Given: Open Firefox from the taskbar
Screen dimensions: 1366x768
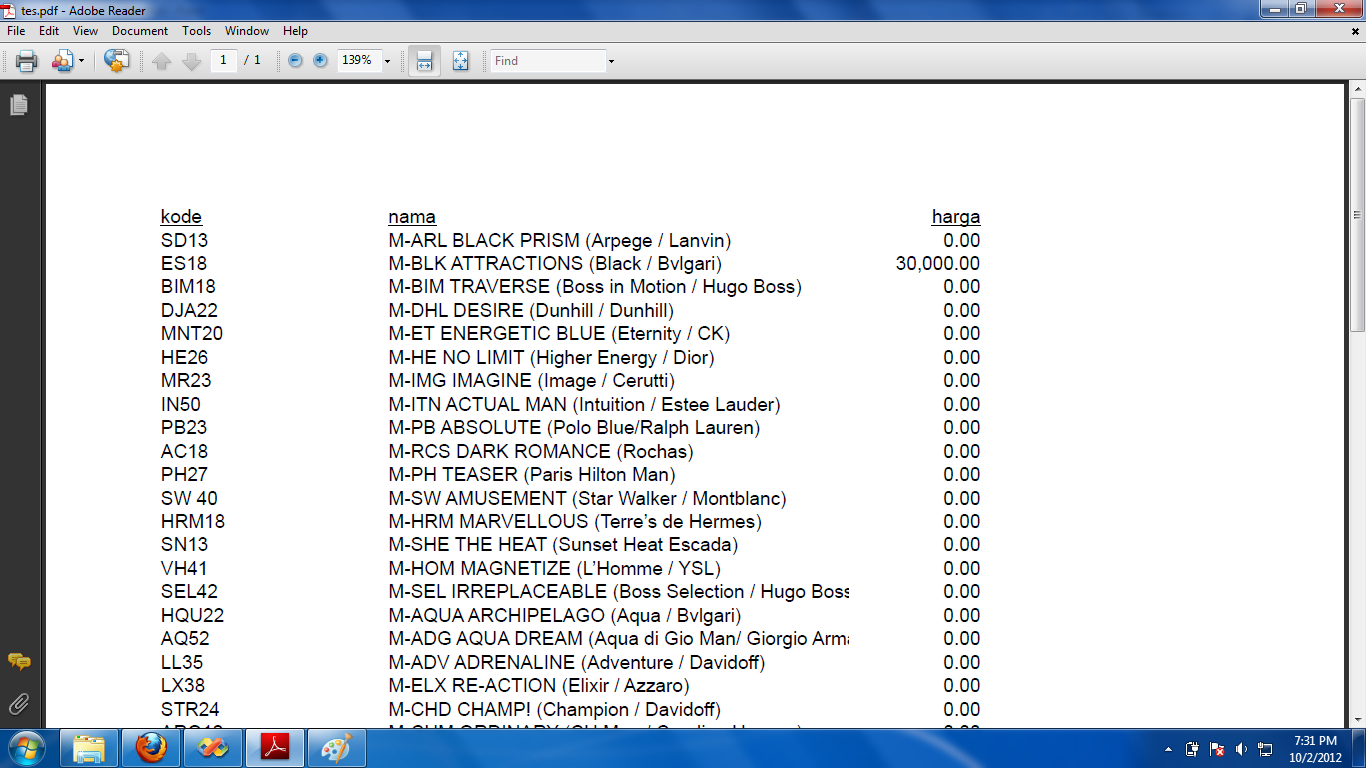Looking at the screenshot, I should point(151,747).
